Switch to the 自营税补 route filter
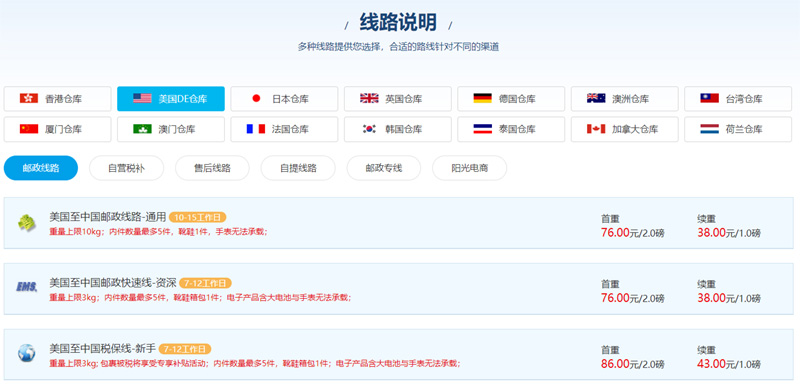This screenshot has height=392, width=800. [x=127, y=168]
